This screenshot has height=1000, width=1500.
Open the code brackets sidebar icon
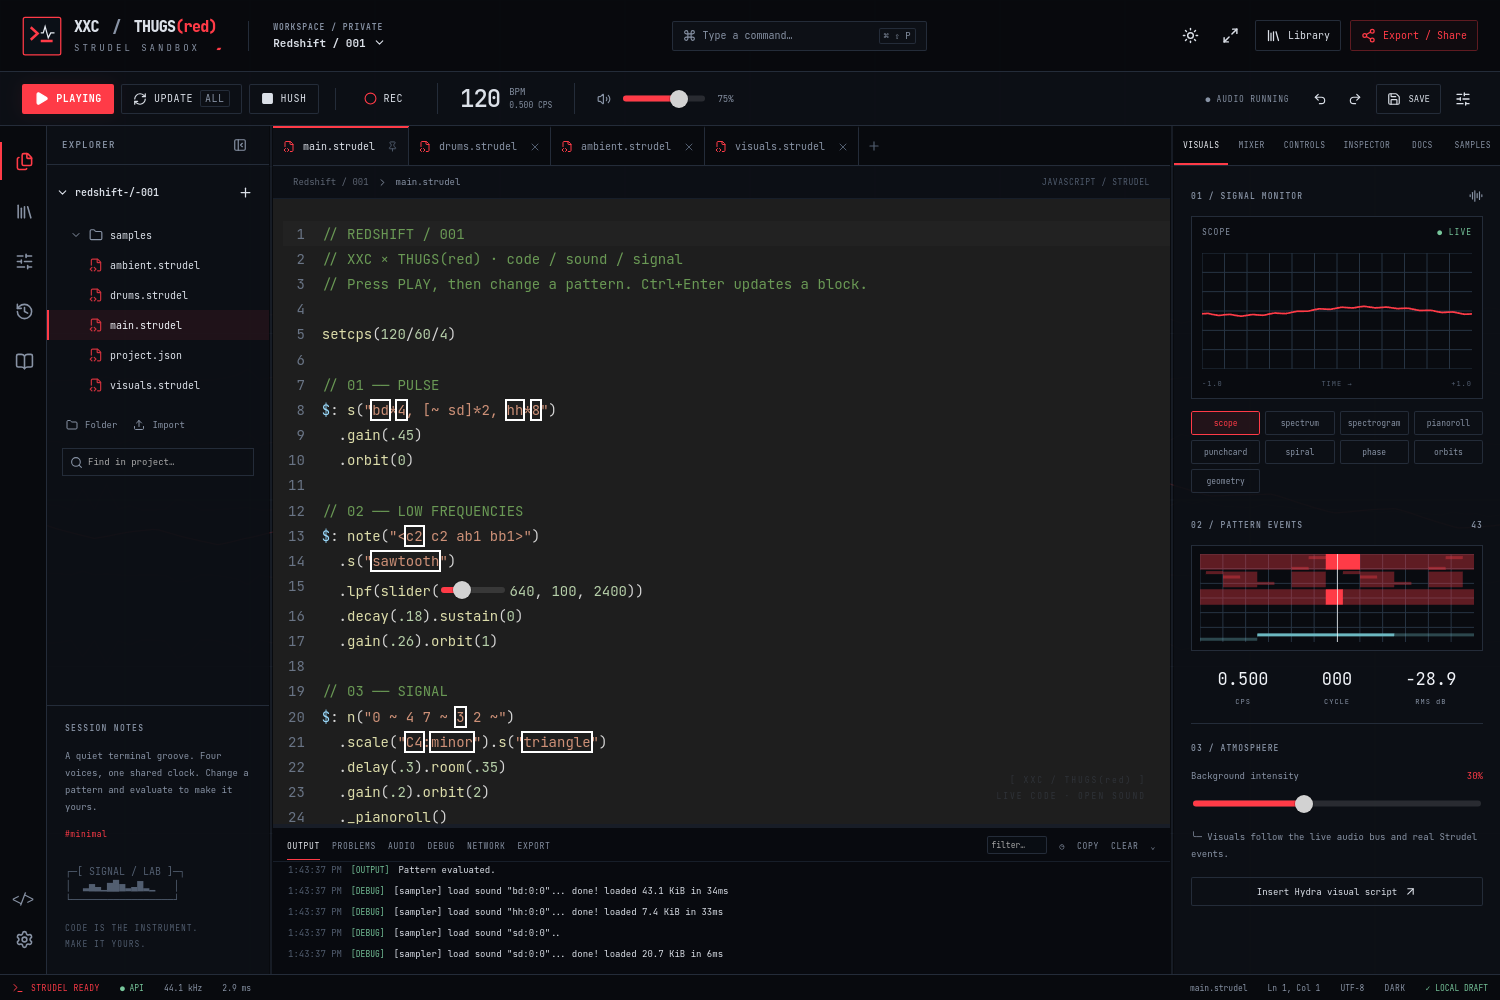pyautogui.click(x=23, y=899)
